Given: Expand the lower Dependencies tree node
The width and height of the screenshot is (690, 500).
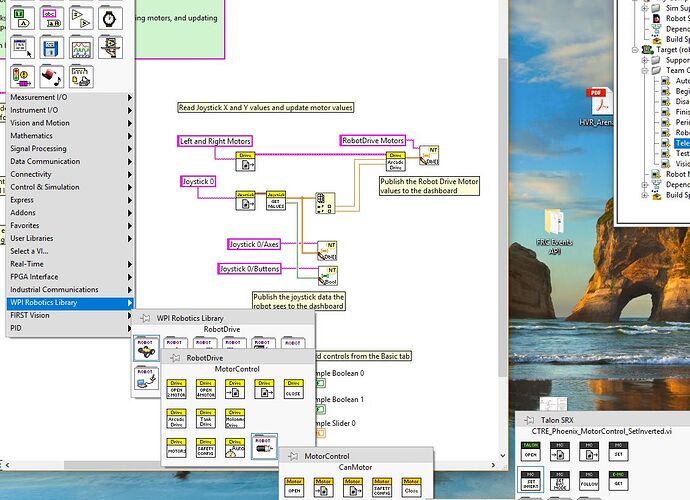Looking at the screenshot, I should tap(645, 185).
